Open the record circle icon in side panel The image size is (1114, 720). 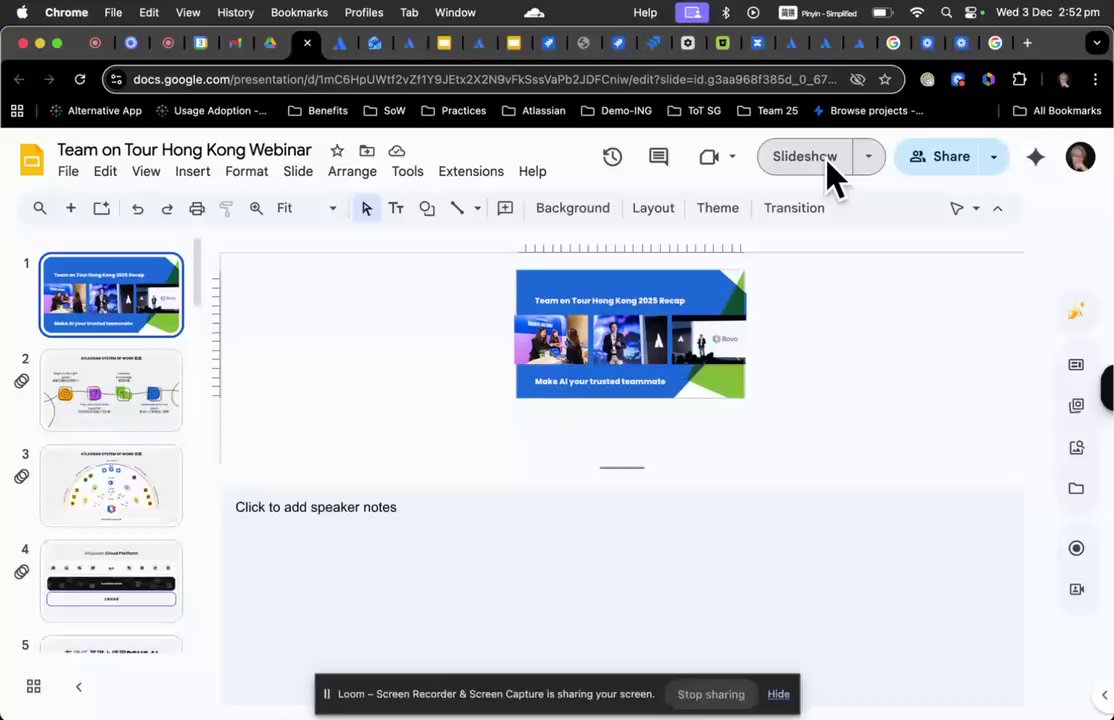click(1076, 548)
